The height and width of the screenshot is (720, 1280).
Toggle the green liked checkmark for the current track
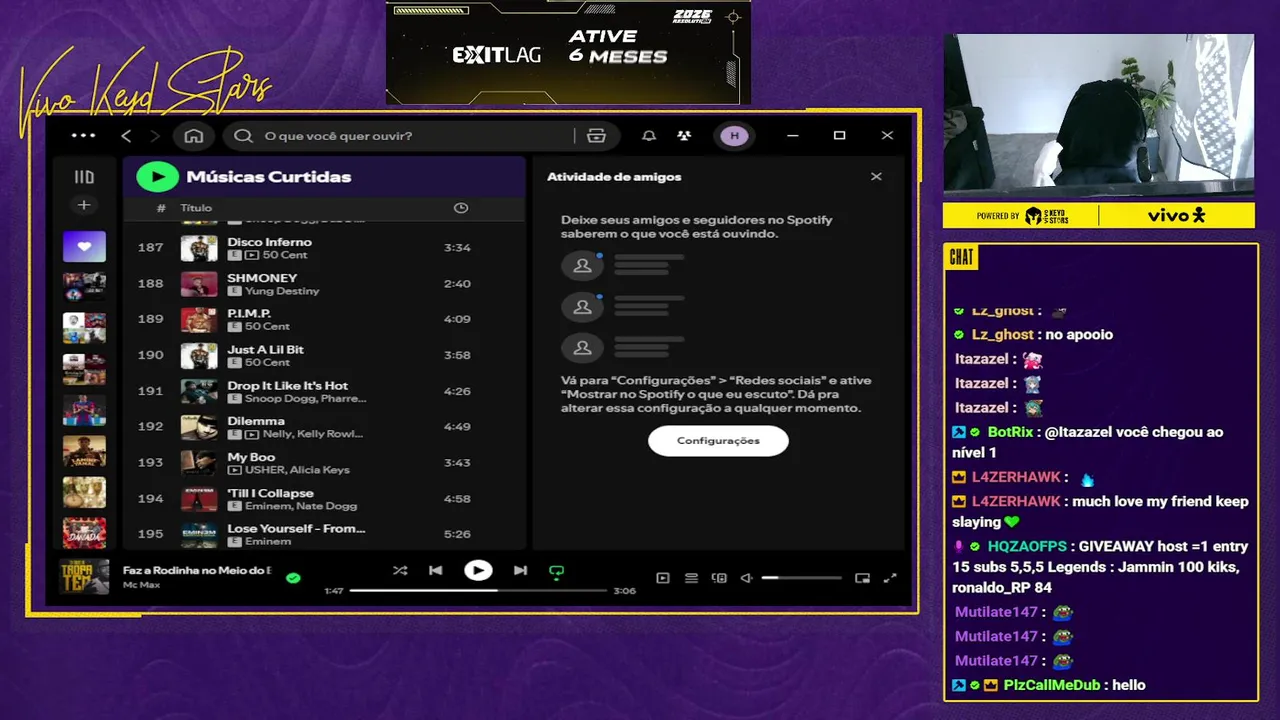pyautogui.click(x=293, y=578)
